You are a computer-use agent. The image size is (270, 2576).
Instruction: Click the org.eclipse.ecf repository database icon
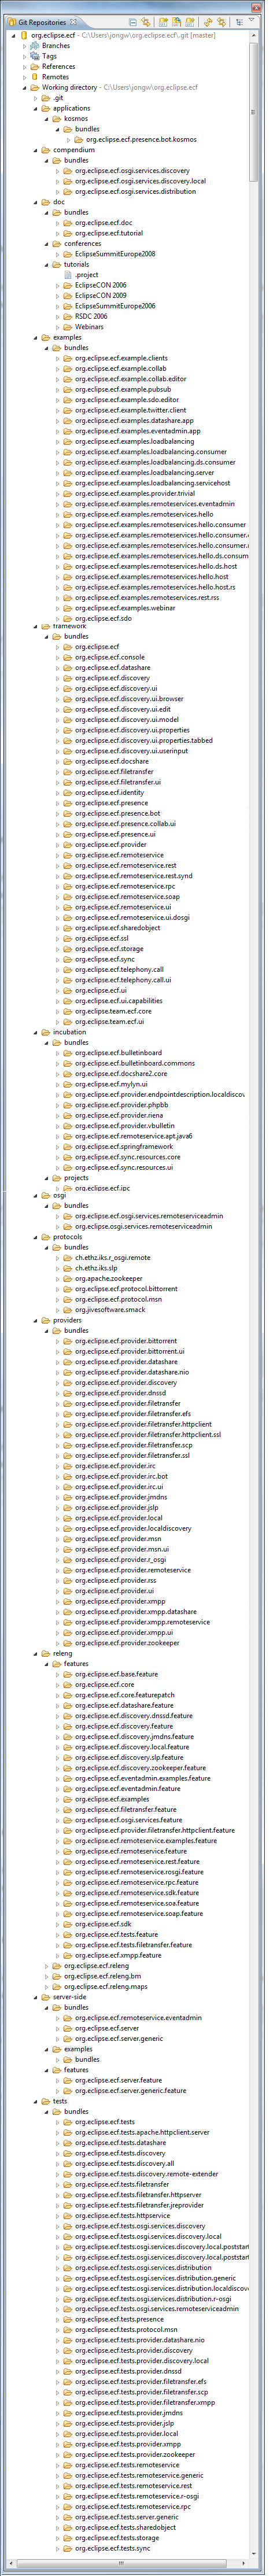coord(24,35)
